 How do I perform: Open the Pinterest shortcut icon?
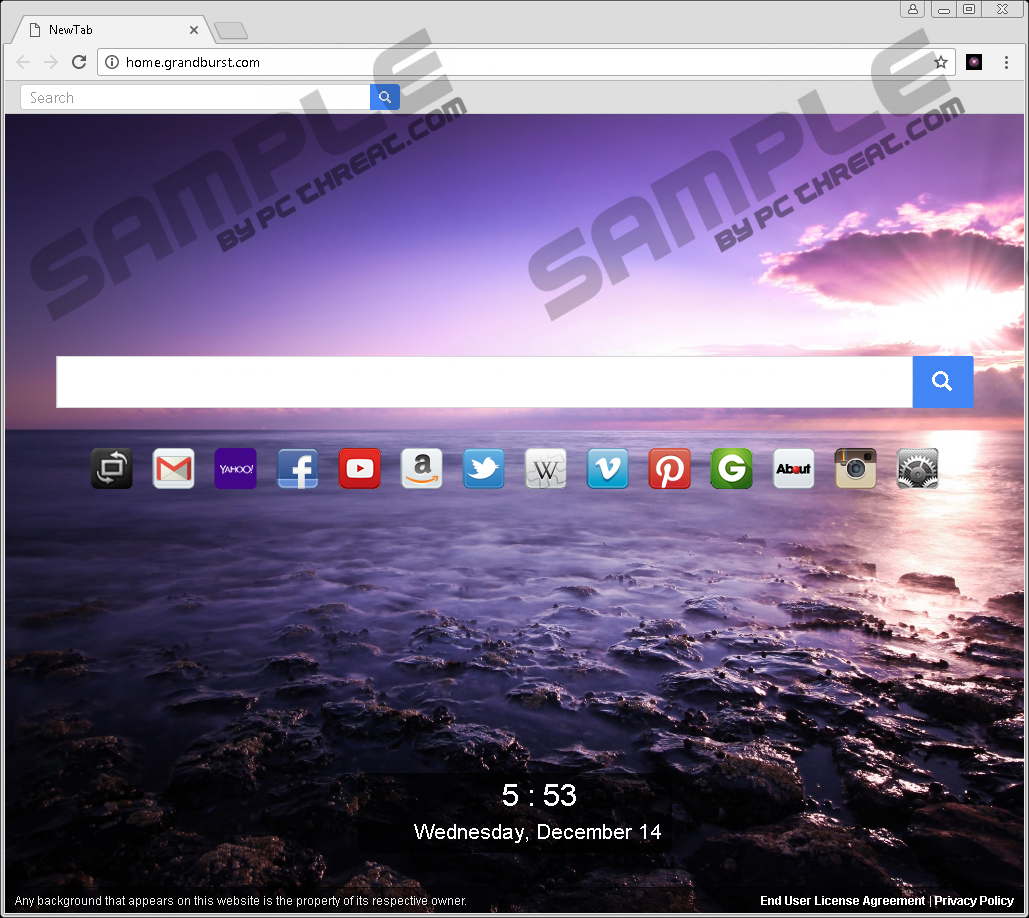point(670,469)
